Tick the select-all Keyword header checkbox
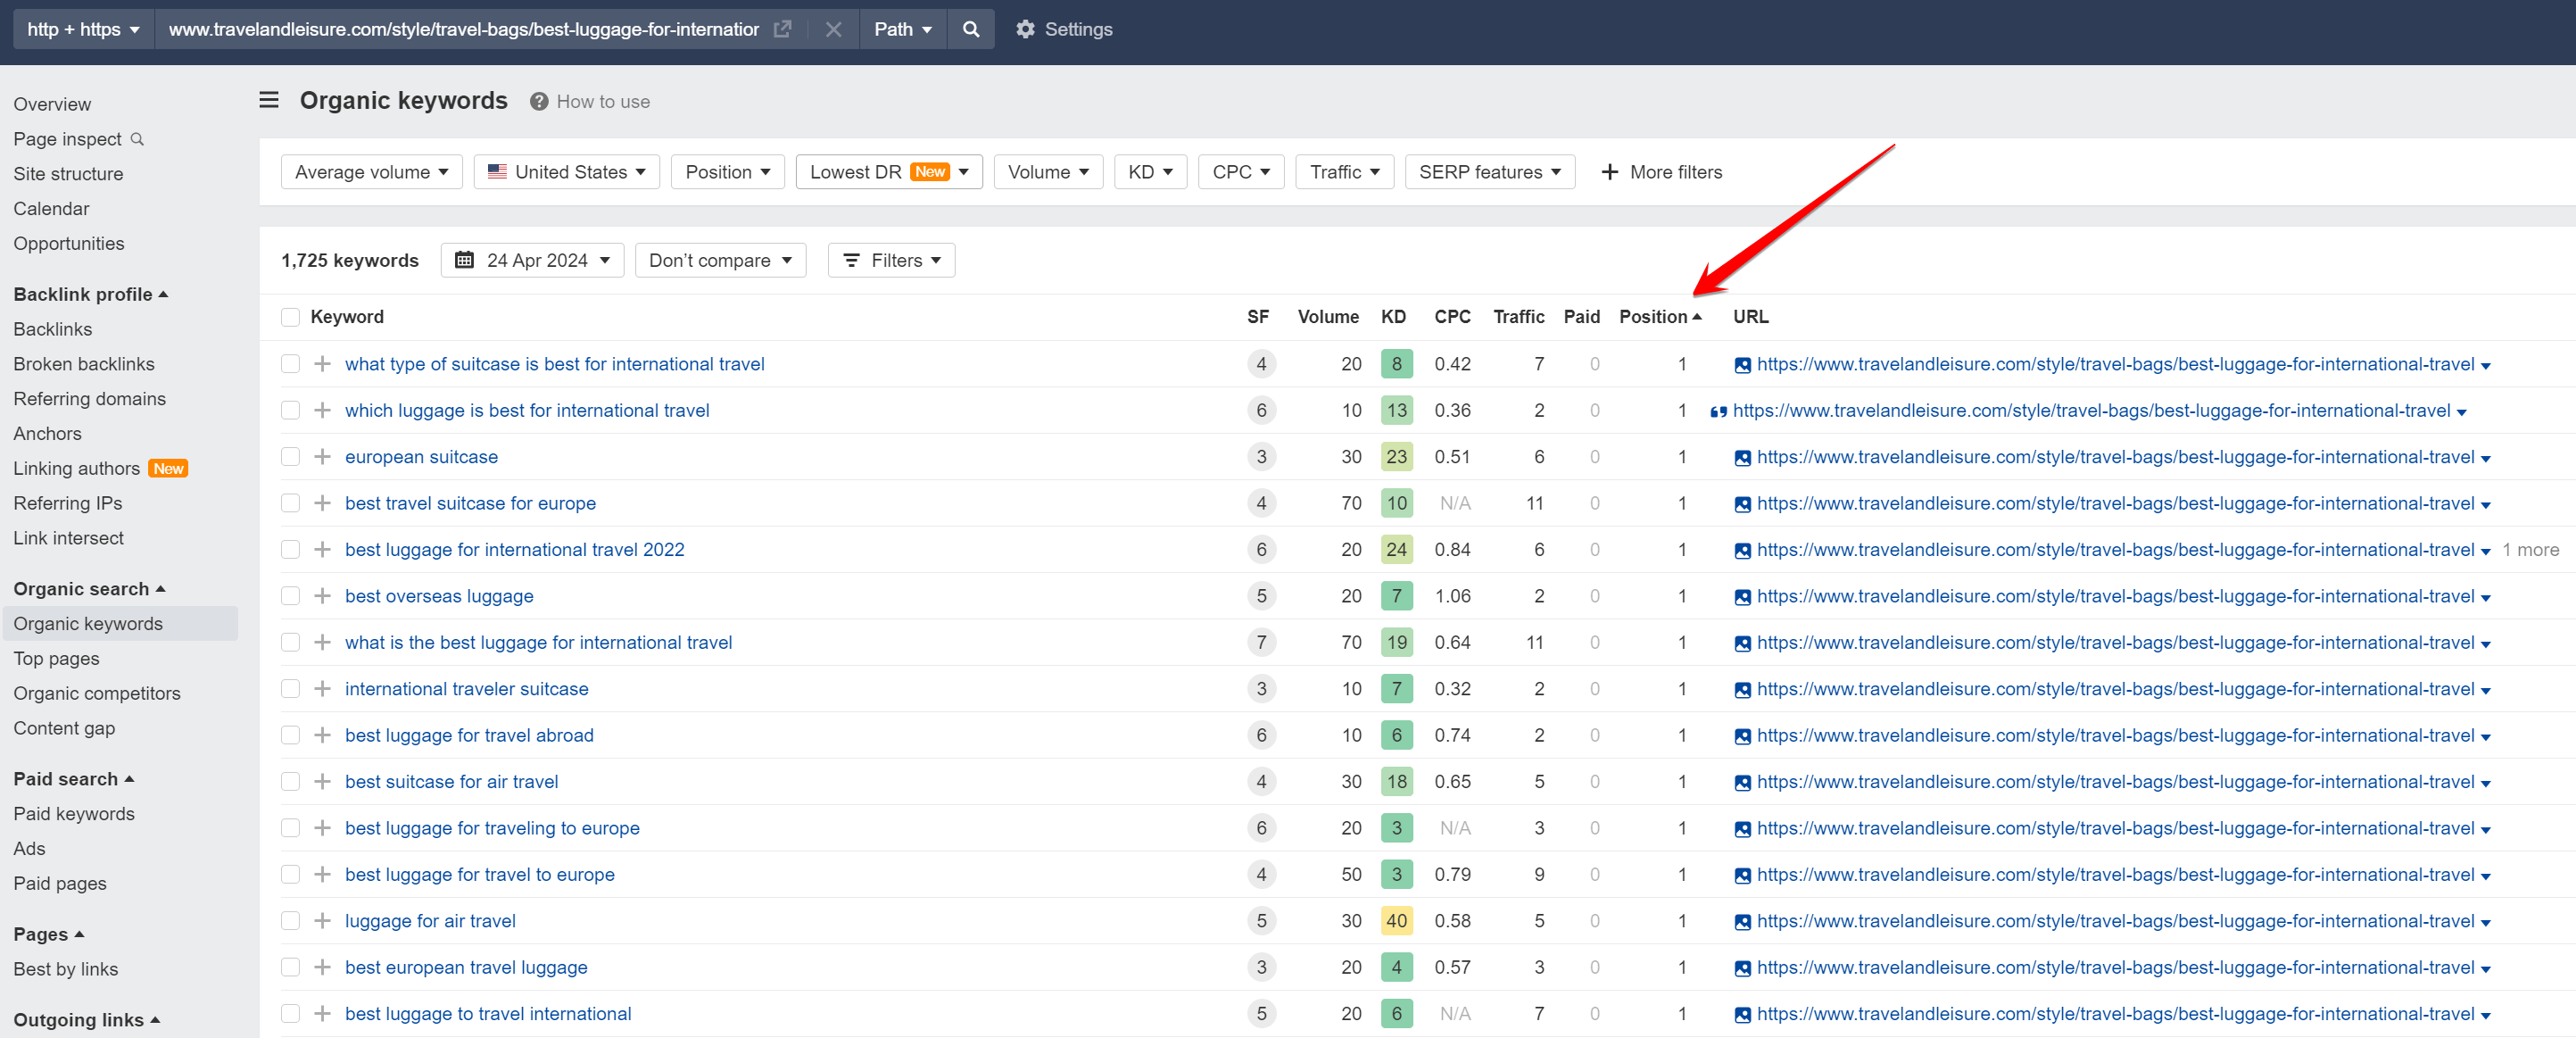 coord(290,317)
